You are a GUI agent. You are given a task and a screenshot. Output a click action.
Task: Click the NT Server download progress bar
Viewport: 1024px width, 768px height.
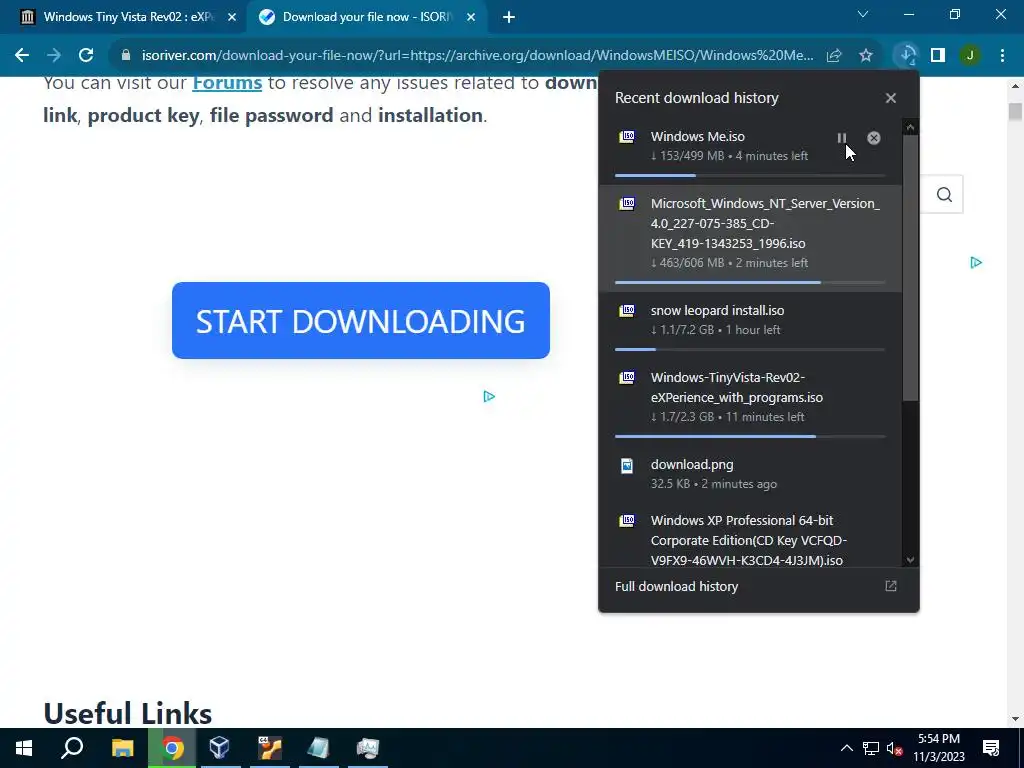point(750,282)
